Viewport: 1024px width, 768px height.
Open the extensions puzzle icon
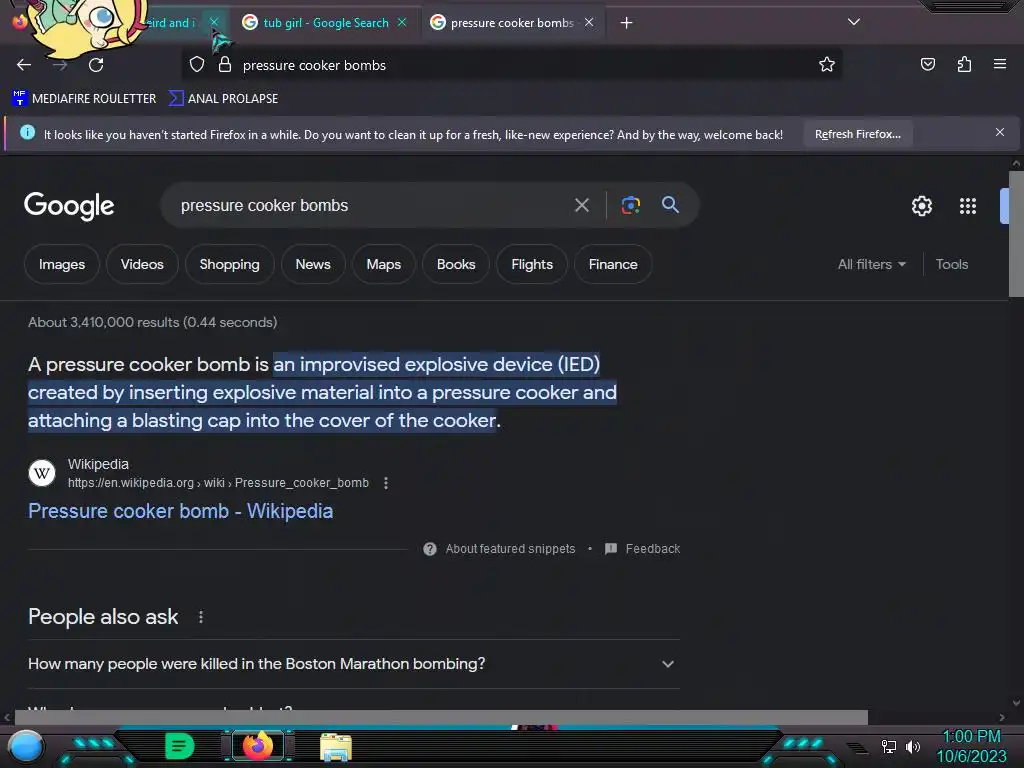(964, 65)
